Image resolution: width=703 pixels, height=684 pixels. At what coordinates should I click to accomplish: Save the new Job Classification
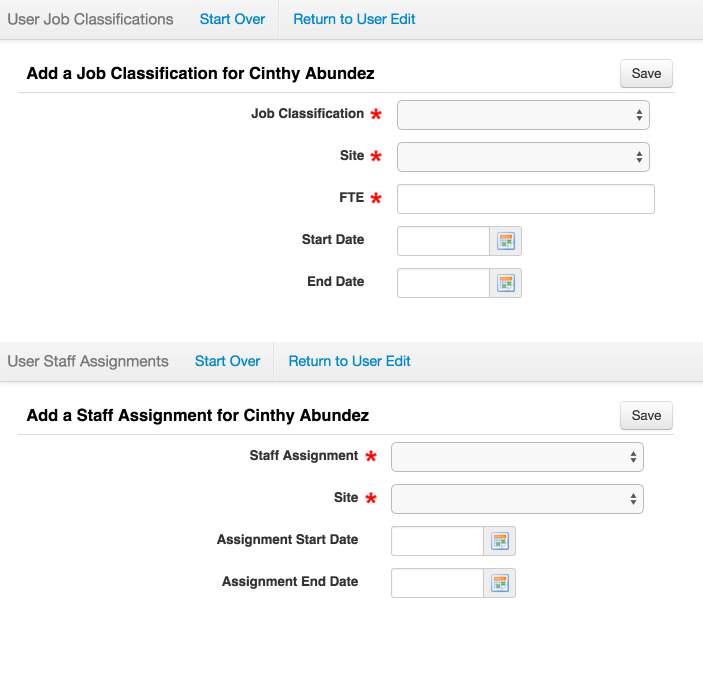646,74
